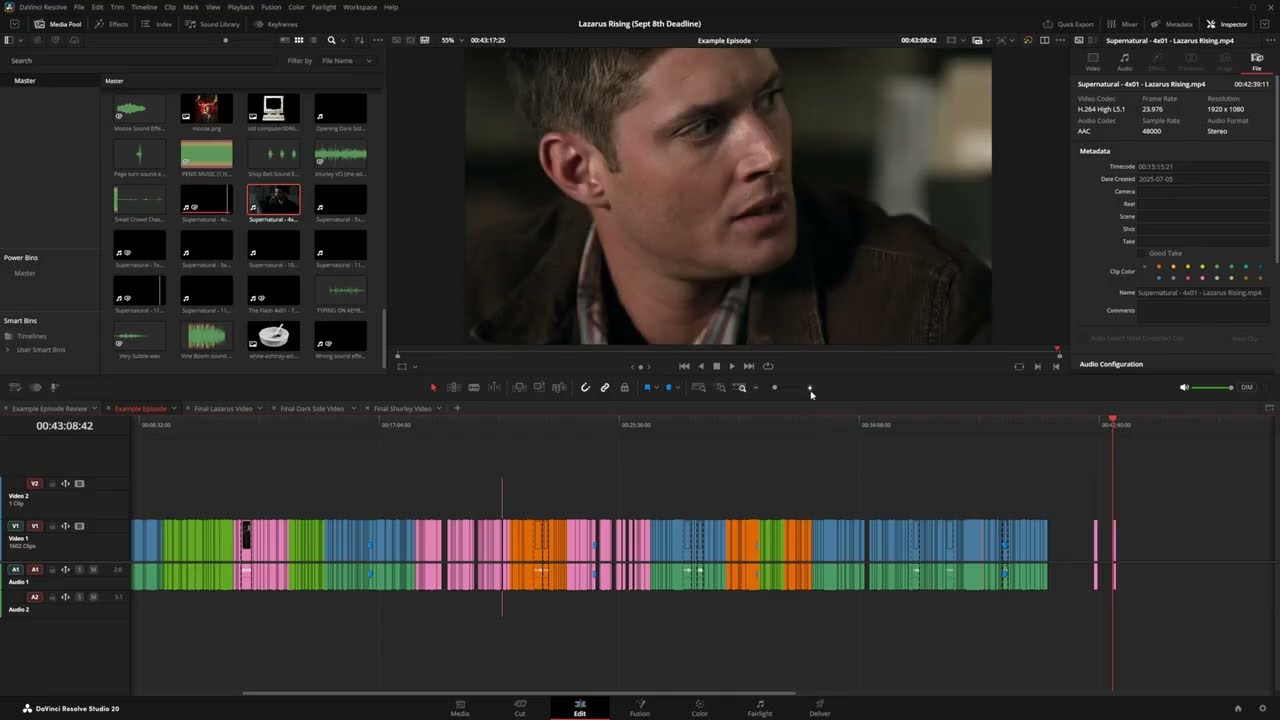Image resolution: width=1280 pixels, height=720 pixels.
Task: Open the Playback menu
Action: coord(241,7)
